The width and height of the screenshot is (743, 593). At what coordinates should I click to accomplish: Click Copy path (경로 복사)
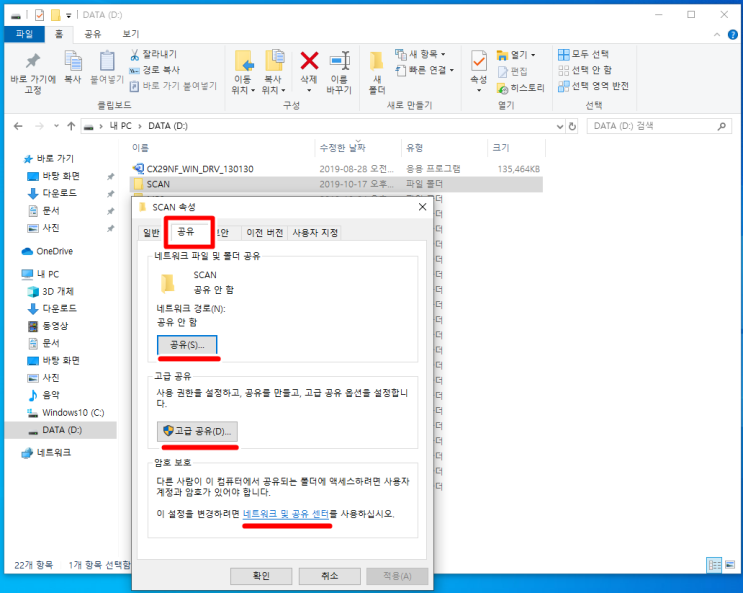[x=155, y=70]
